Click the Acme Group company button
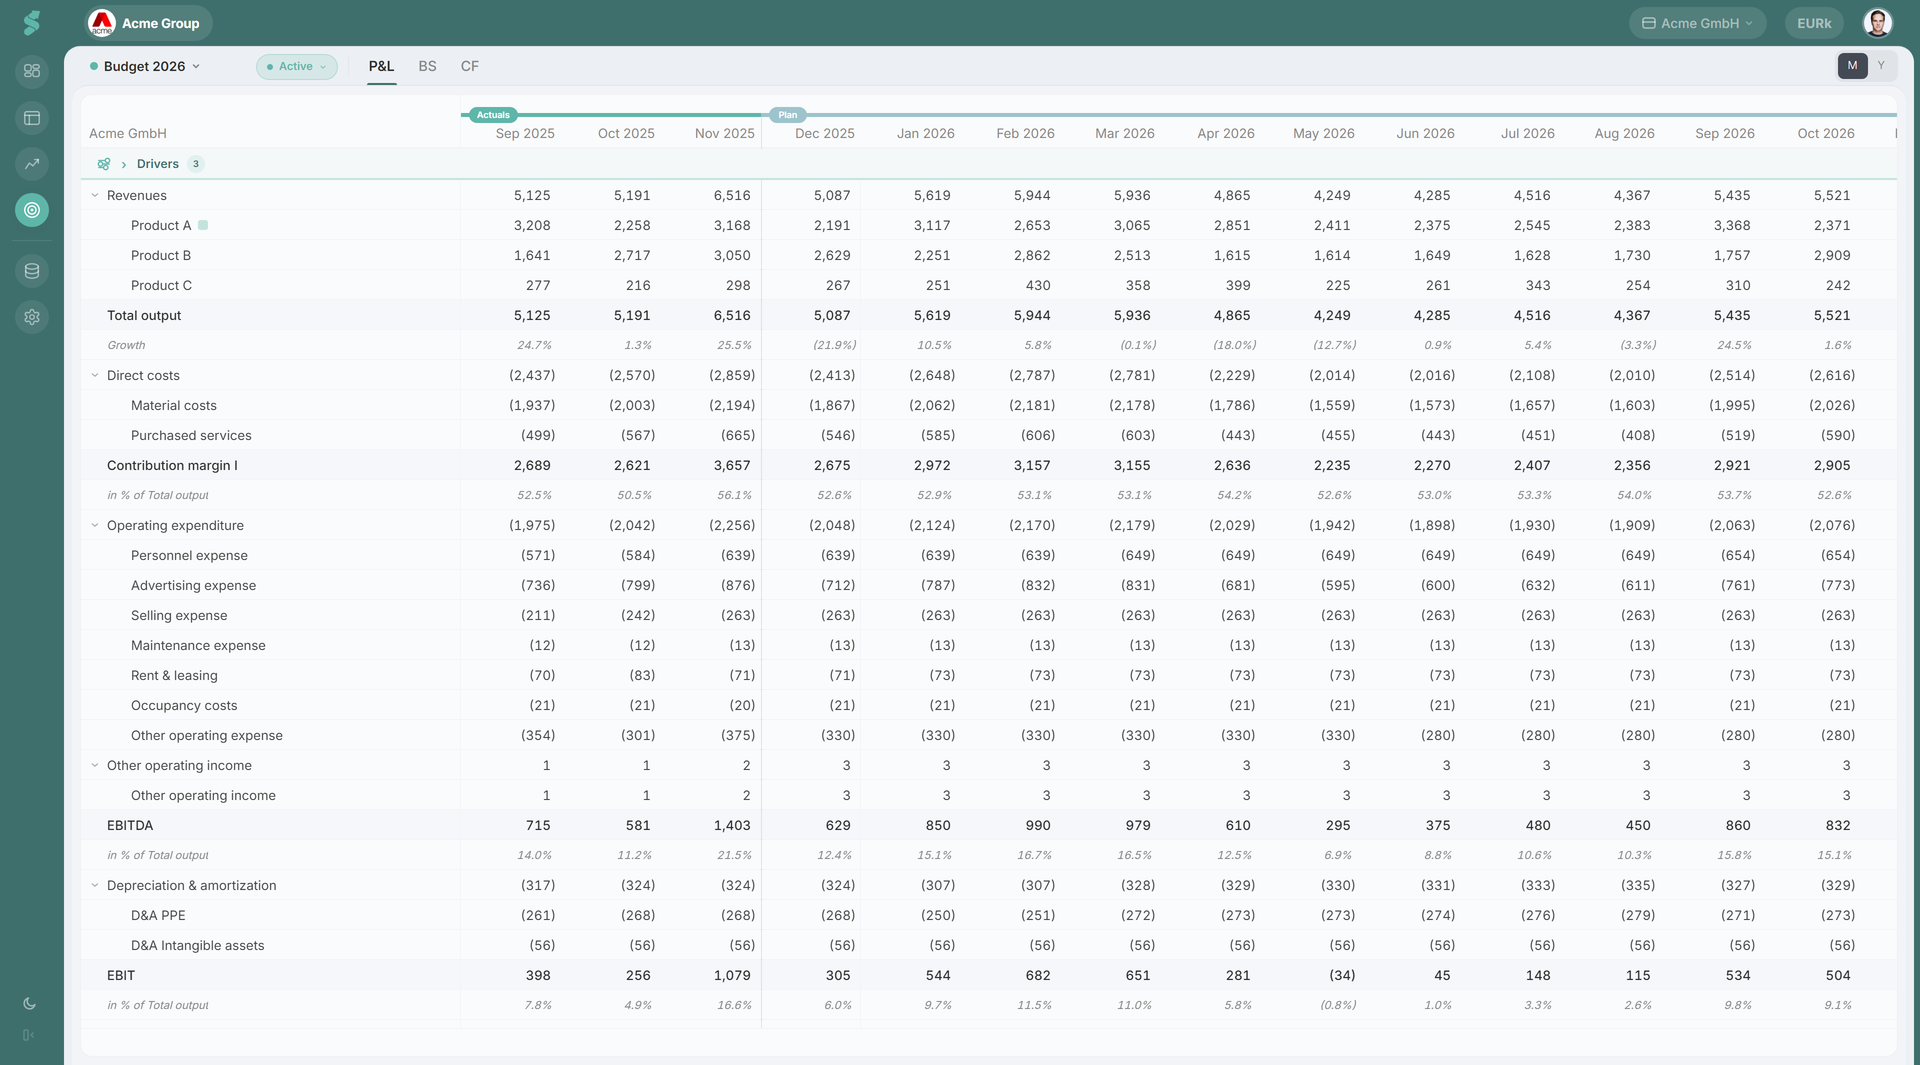 click(148, 23)
